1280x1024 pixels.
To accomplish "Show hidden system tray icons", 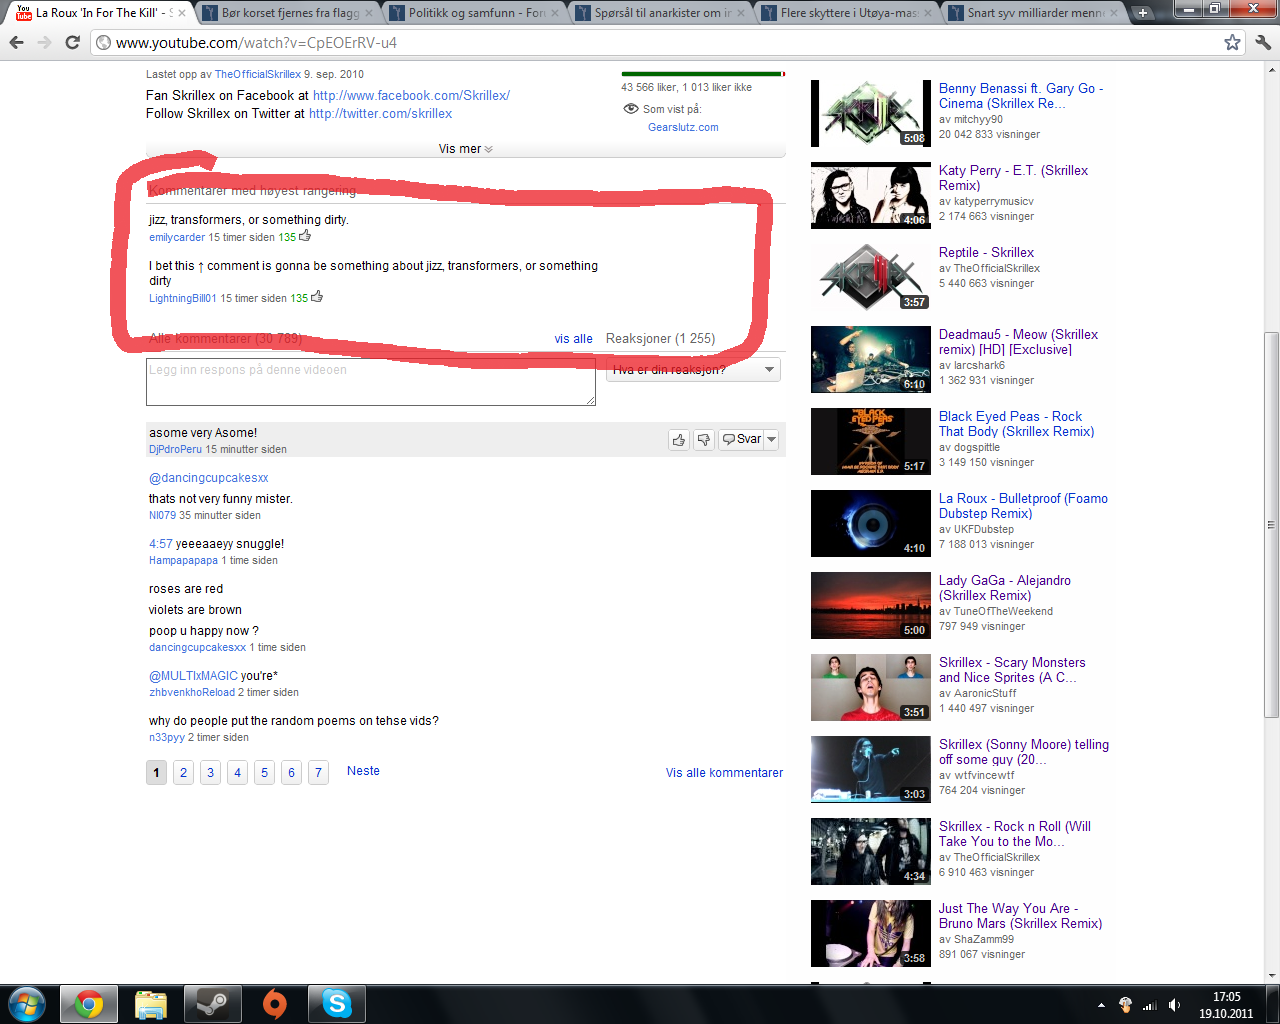I will (x=1101, y=1005).
